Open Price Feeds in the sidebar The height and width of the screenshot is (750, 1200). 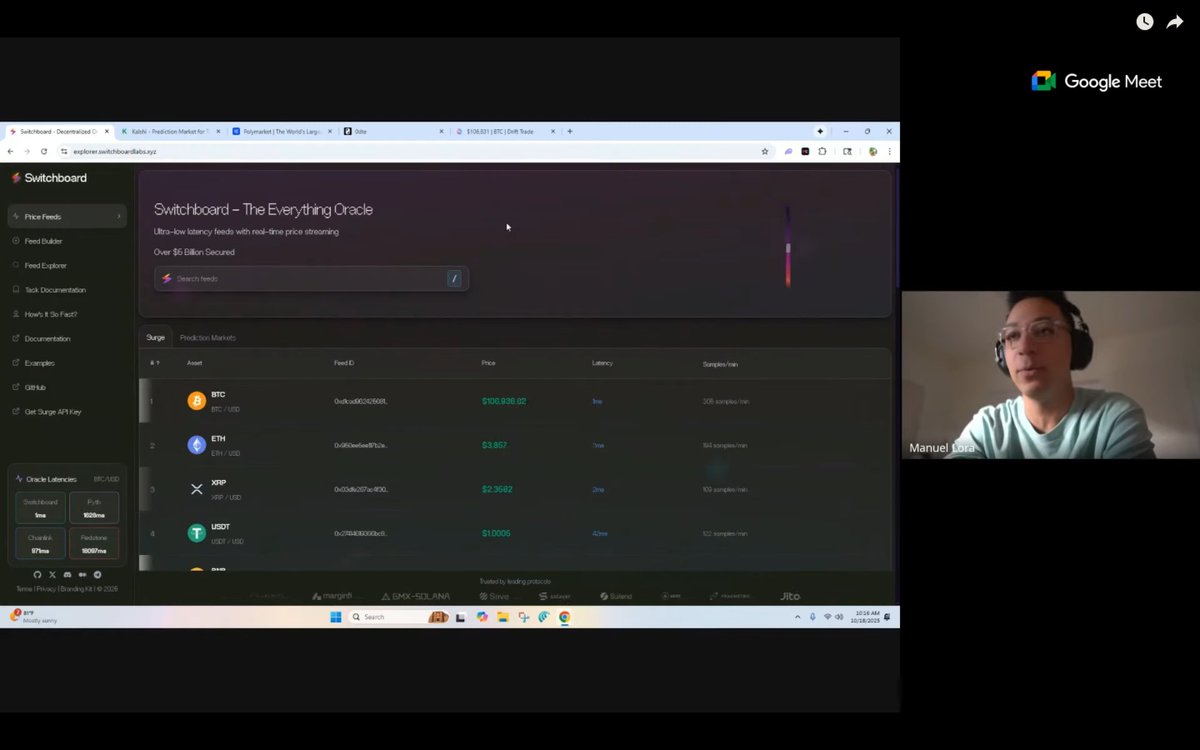pos(67,216)
